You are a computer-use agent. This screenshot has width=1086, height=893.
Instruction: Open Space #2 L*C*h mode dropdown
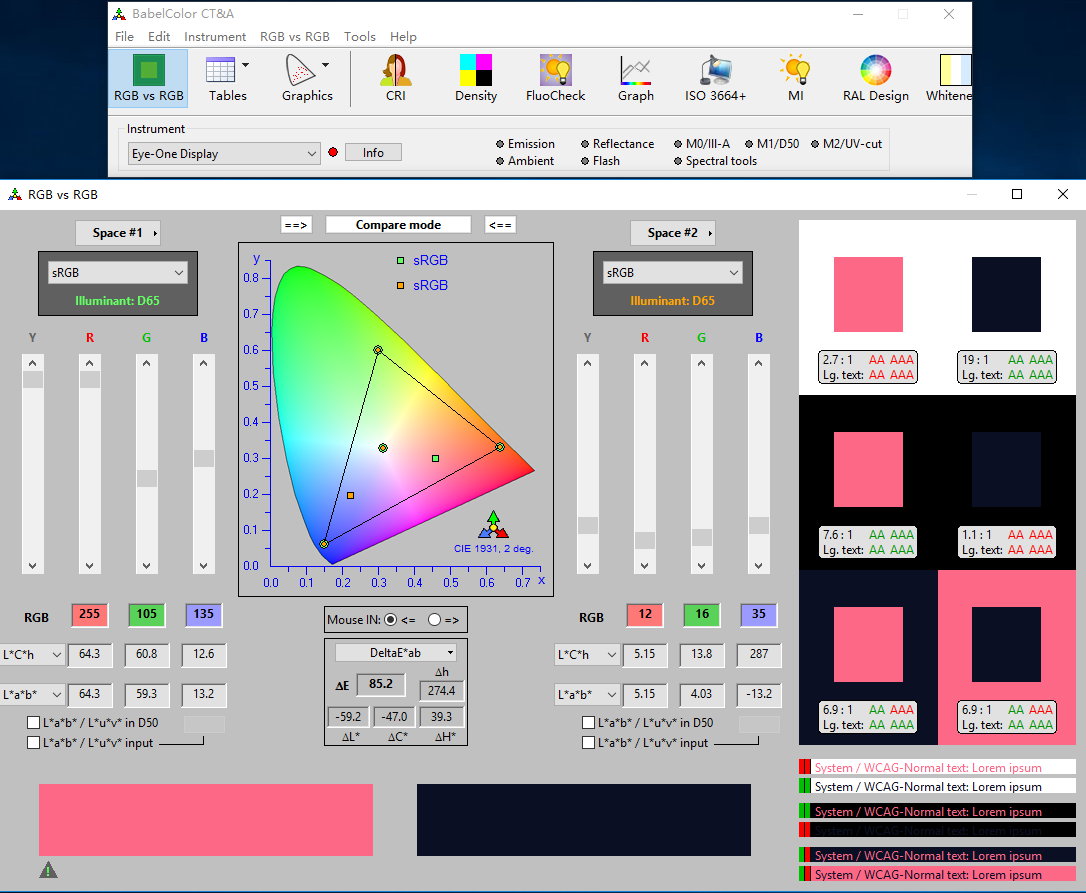(x=587, y=655)
